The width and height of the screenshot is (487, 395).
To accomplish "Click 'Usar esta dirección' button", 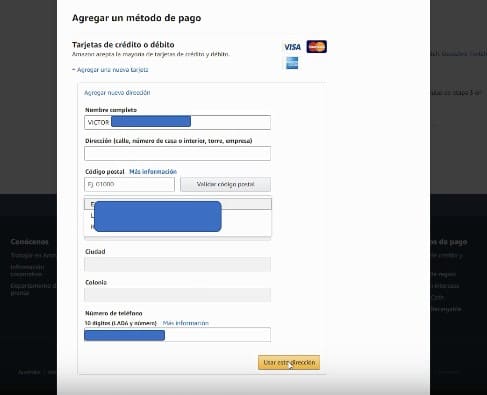I will pos(289,362).
